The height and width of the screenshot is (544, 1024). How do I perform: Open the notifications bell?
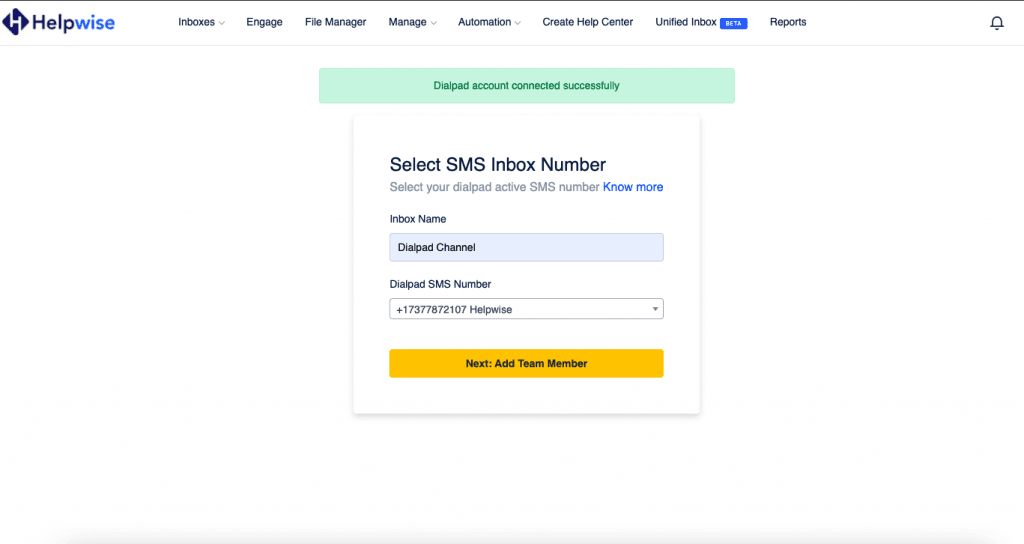pyautogui.click(x=996, y=23)
